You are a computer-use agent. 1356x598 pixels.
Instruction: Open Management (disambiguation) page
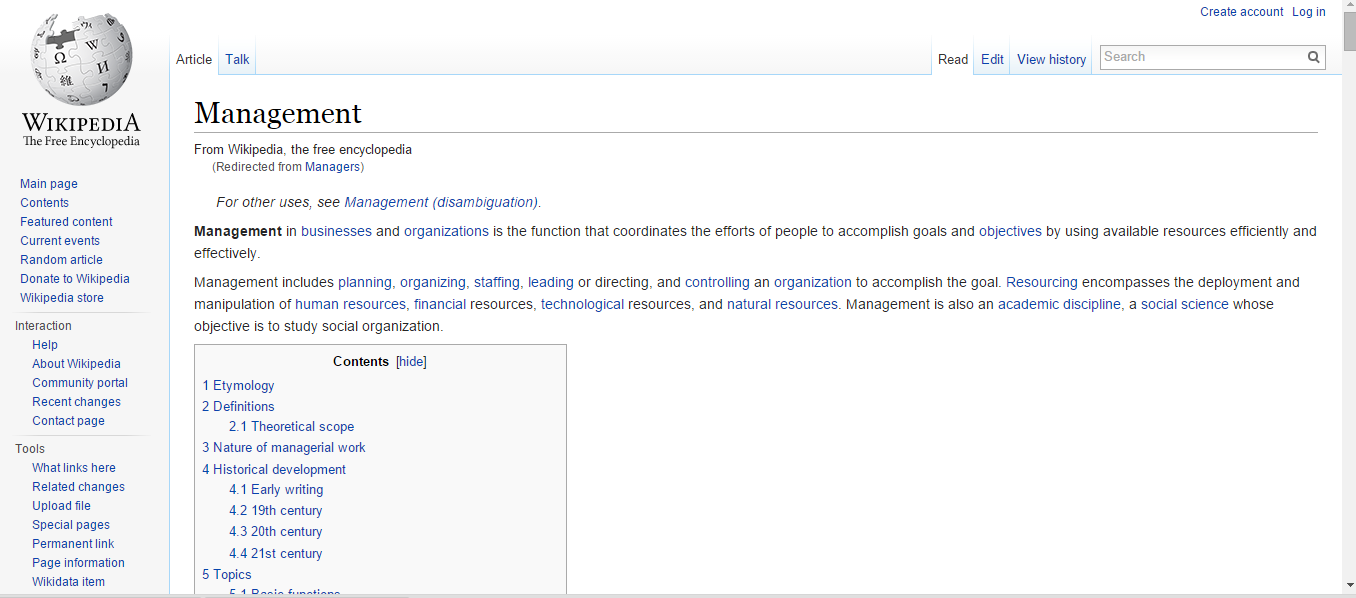pyautogui.click(x=440, y=202)
